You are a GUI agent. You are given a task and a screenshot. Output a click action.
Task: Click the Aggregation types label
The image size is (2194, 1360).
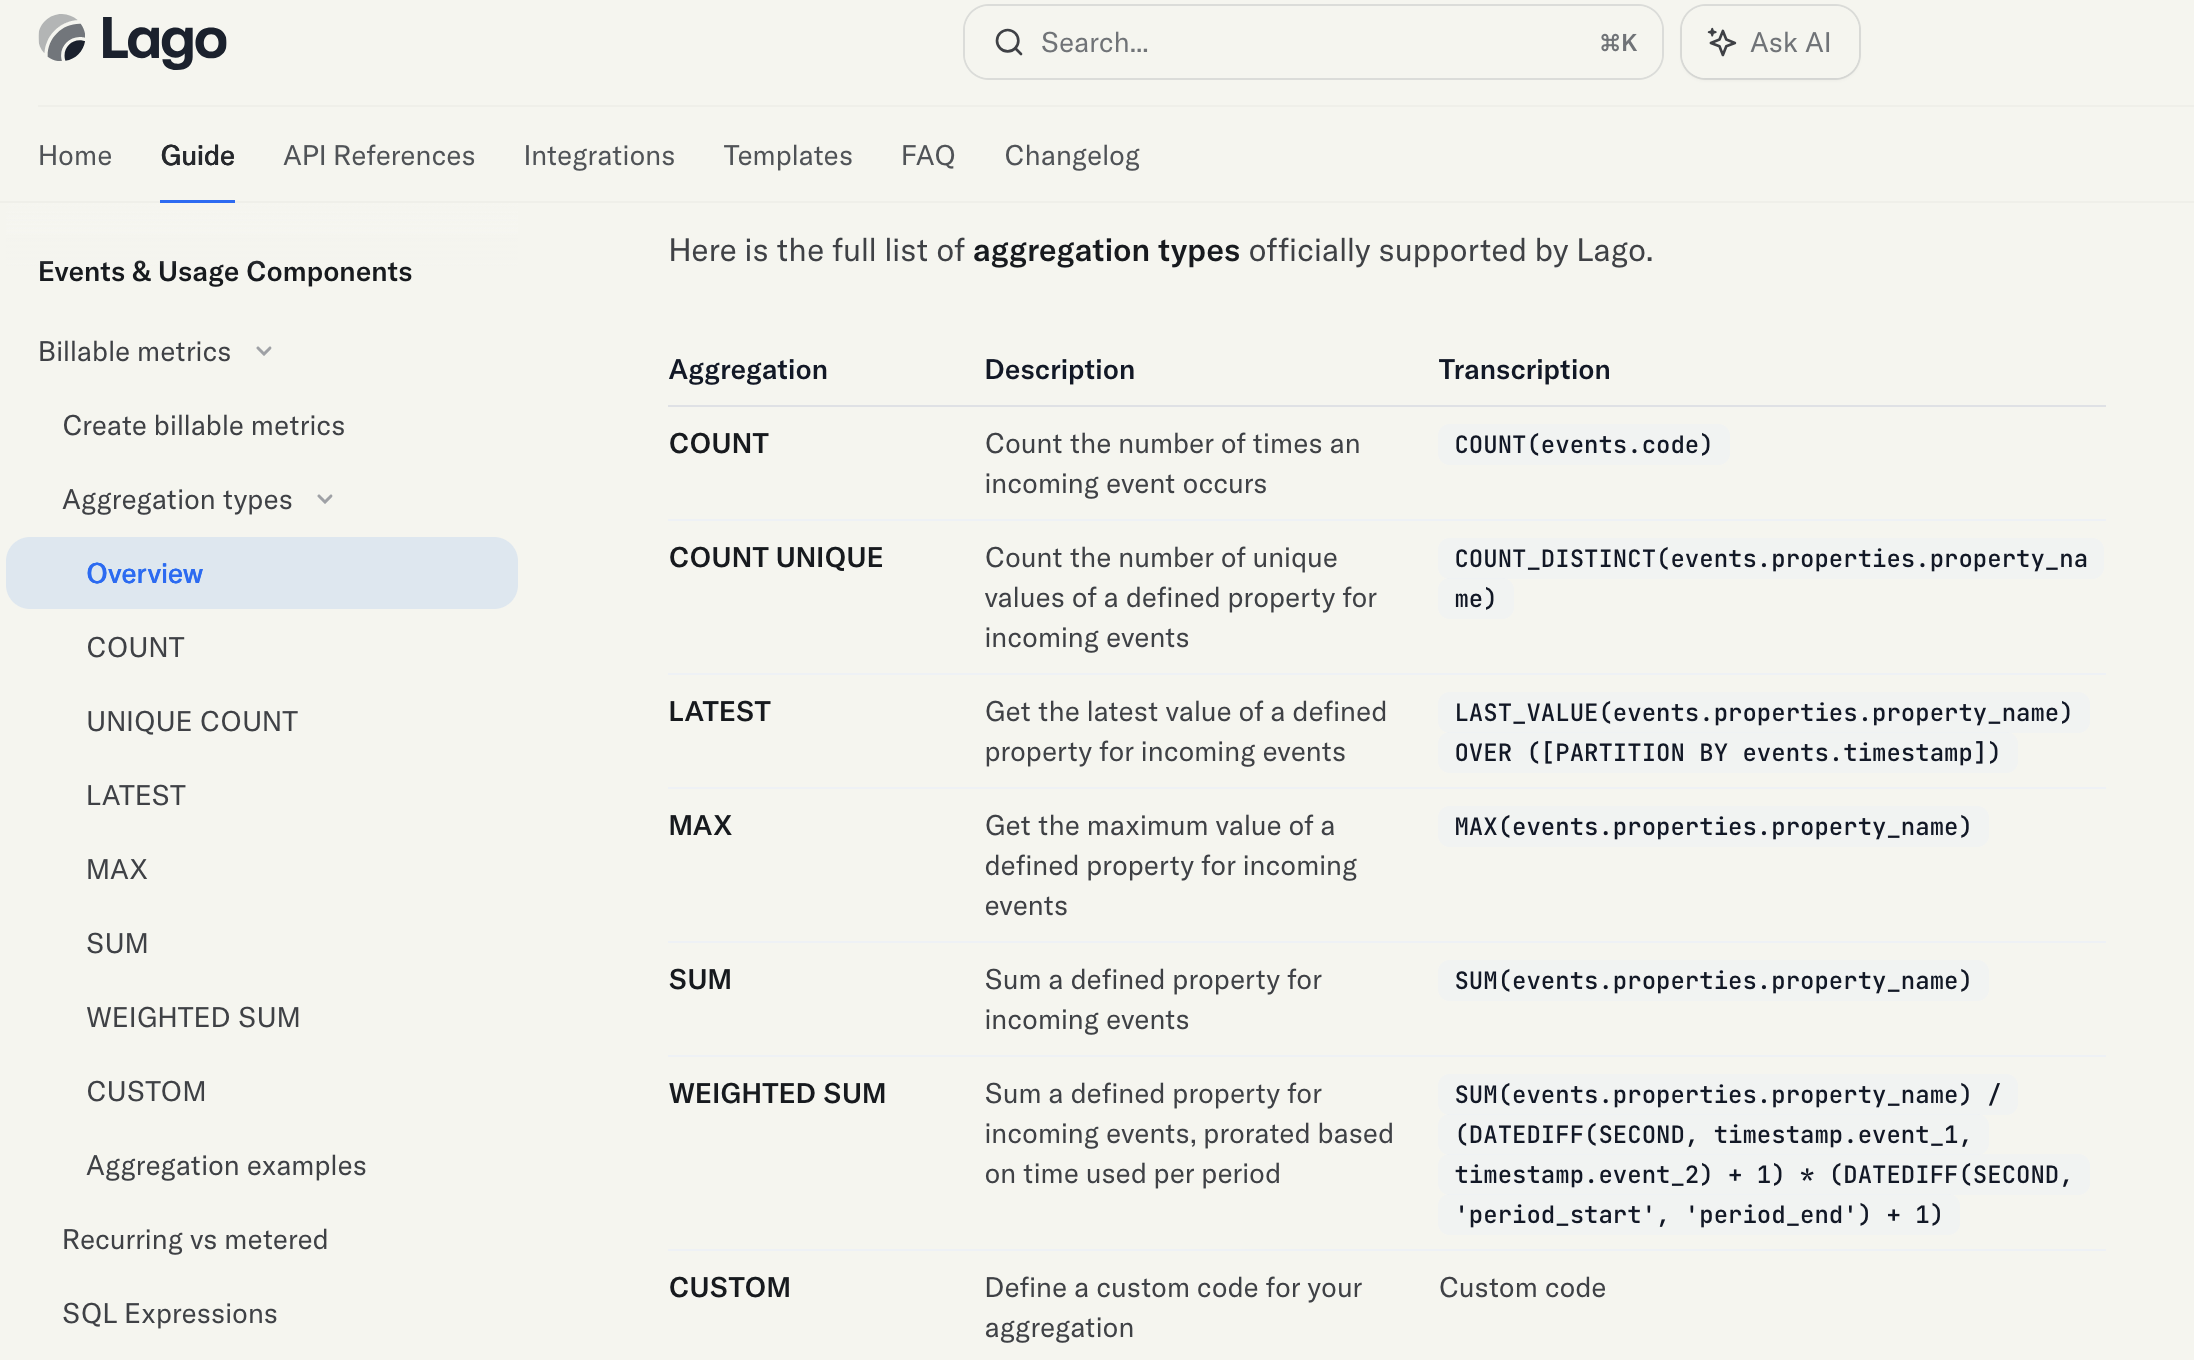point(178,499)
